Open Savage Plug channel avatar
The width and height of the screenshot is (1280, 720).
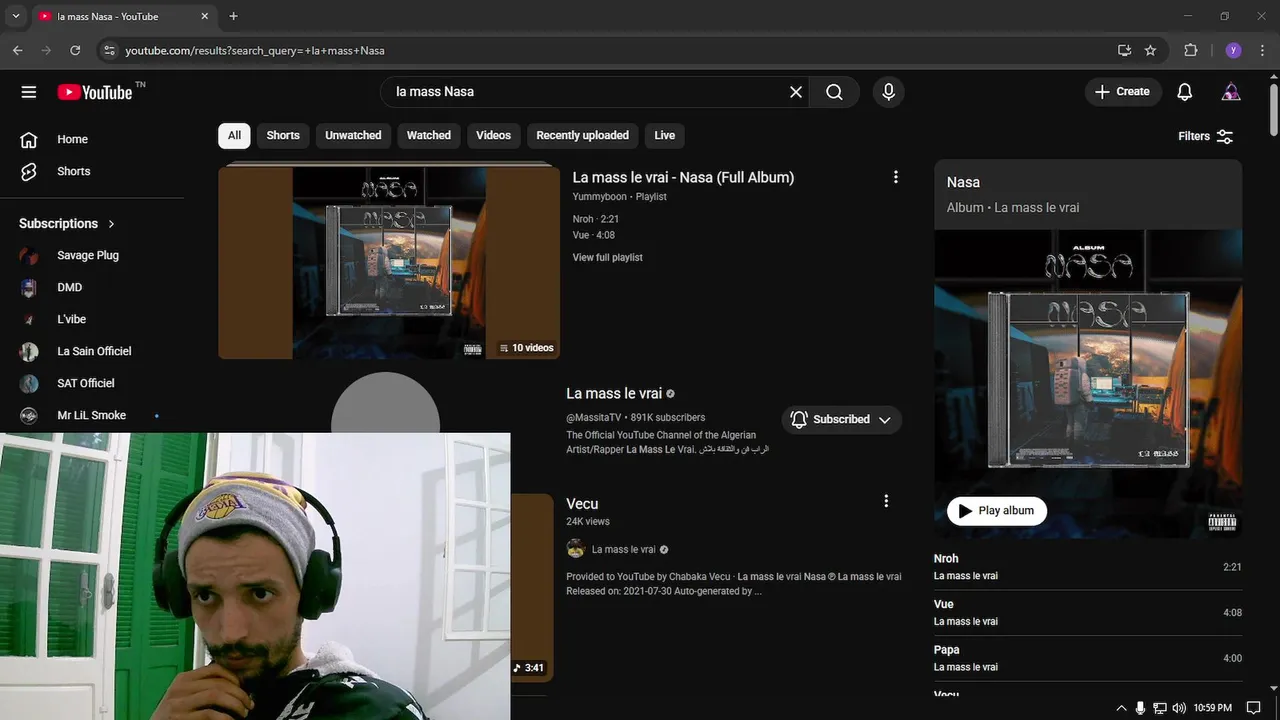pyautogui.click(x=29, y=255)
